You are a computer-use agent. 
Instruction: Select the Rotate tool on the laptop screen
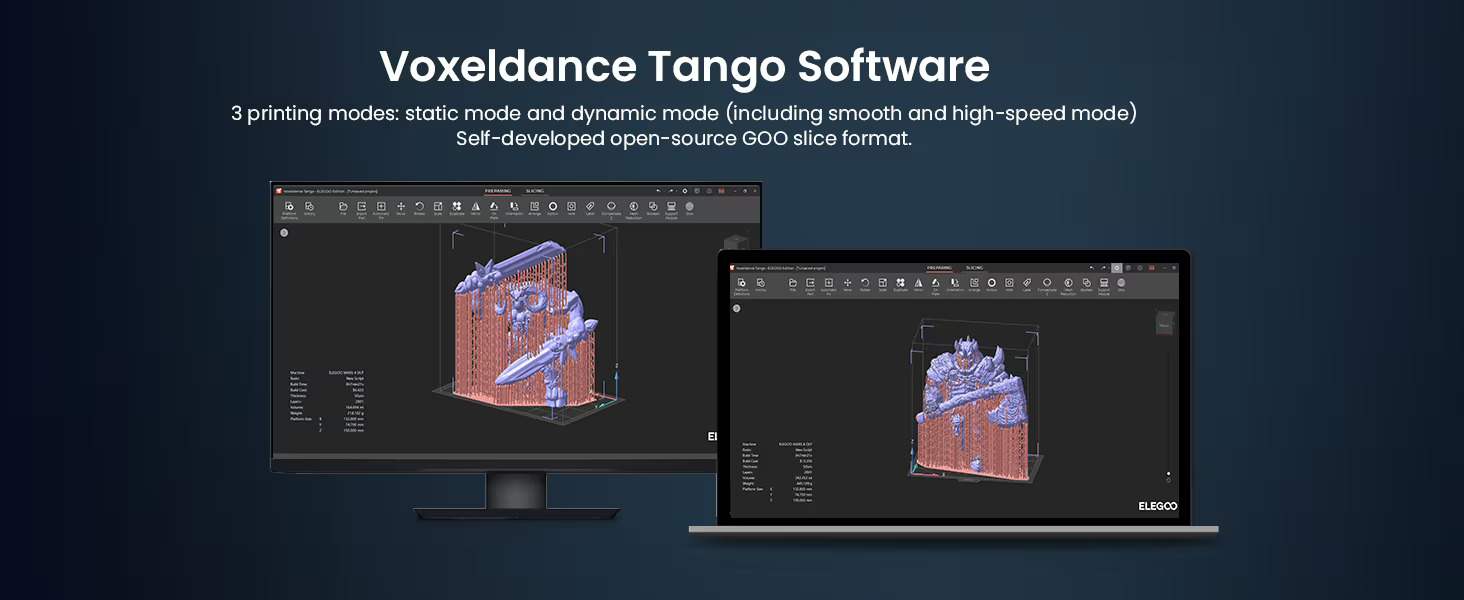[x=865, y=284]
